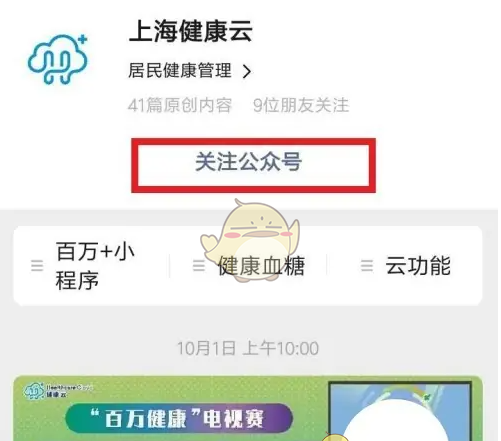Show the 9位朋友关注 friends list
The height and width of the screenshot is (441, 501).
click(x=301, y=105)
